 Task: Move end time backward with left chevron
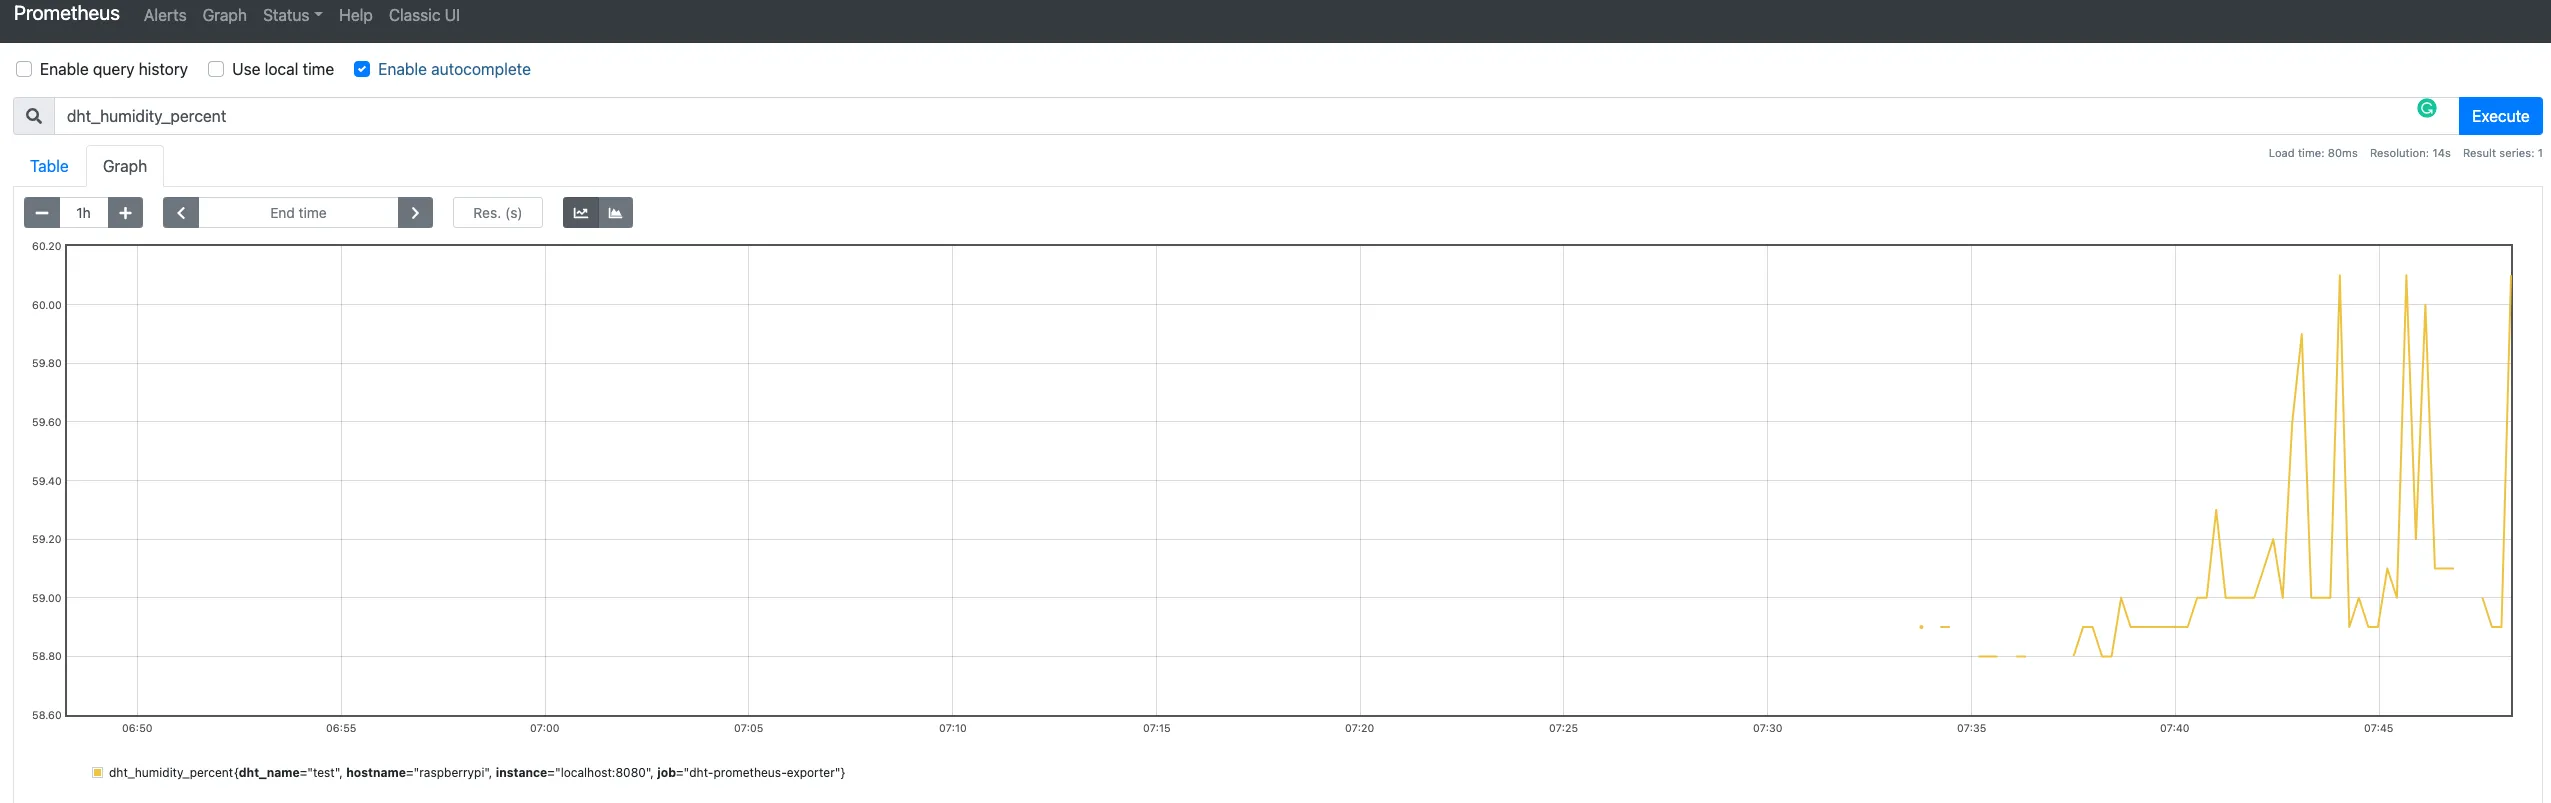(x=181, y=213)
